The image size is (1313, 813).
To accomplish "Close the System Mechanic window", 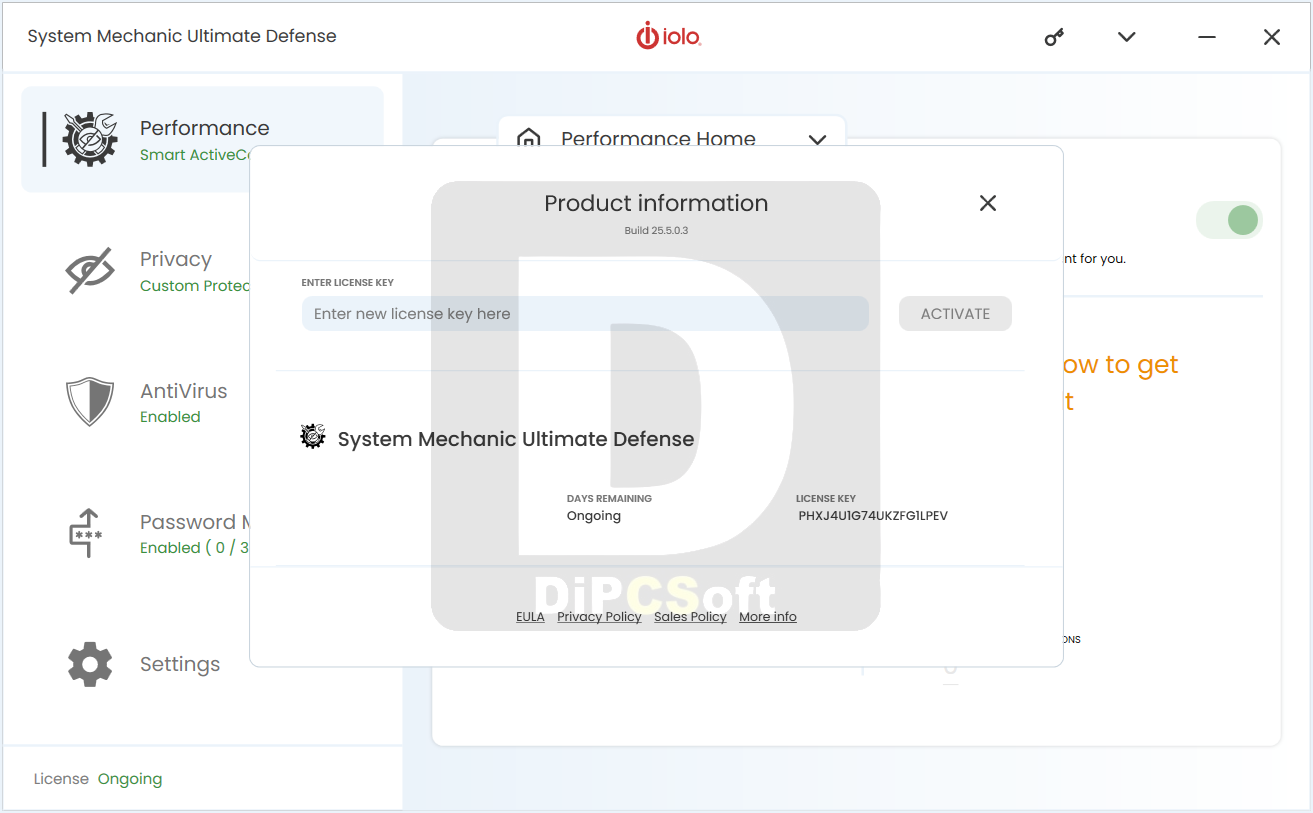I will click(x=1272, y=37).
